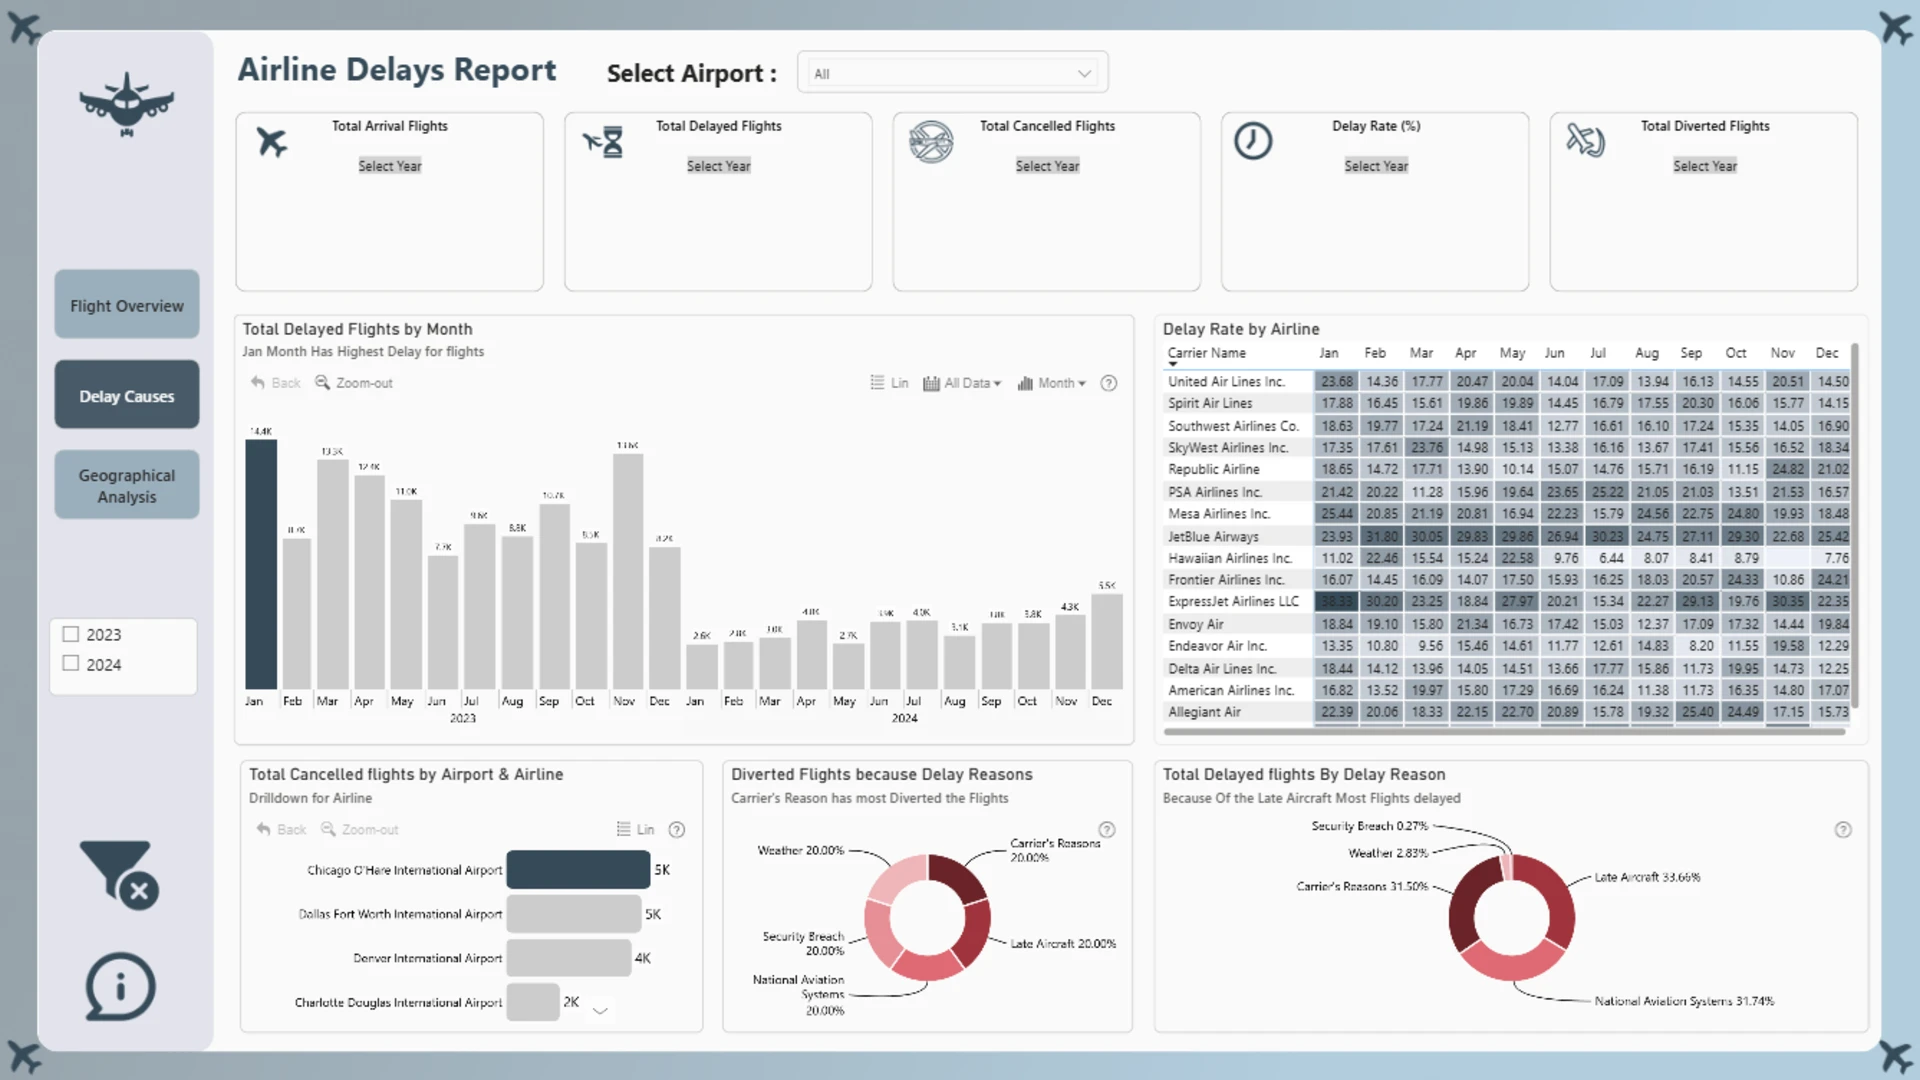
Task: Open help for the Diverted Flights donut chart
Action: (1106, 829)
